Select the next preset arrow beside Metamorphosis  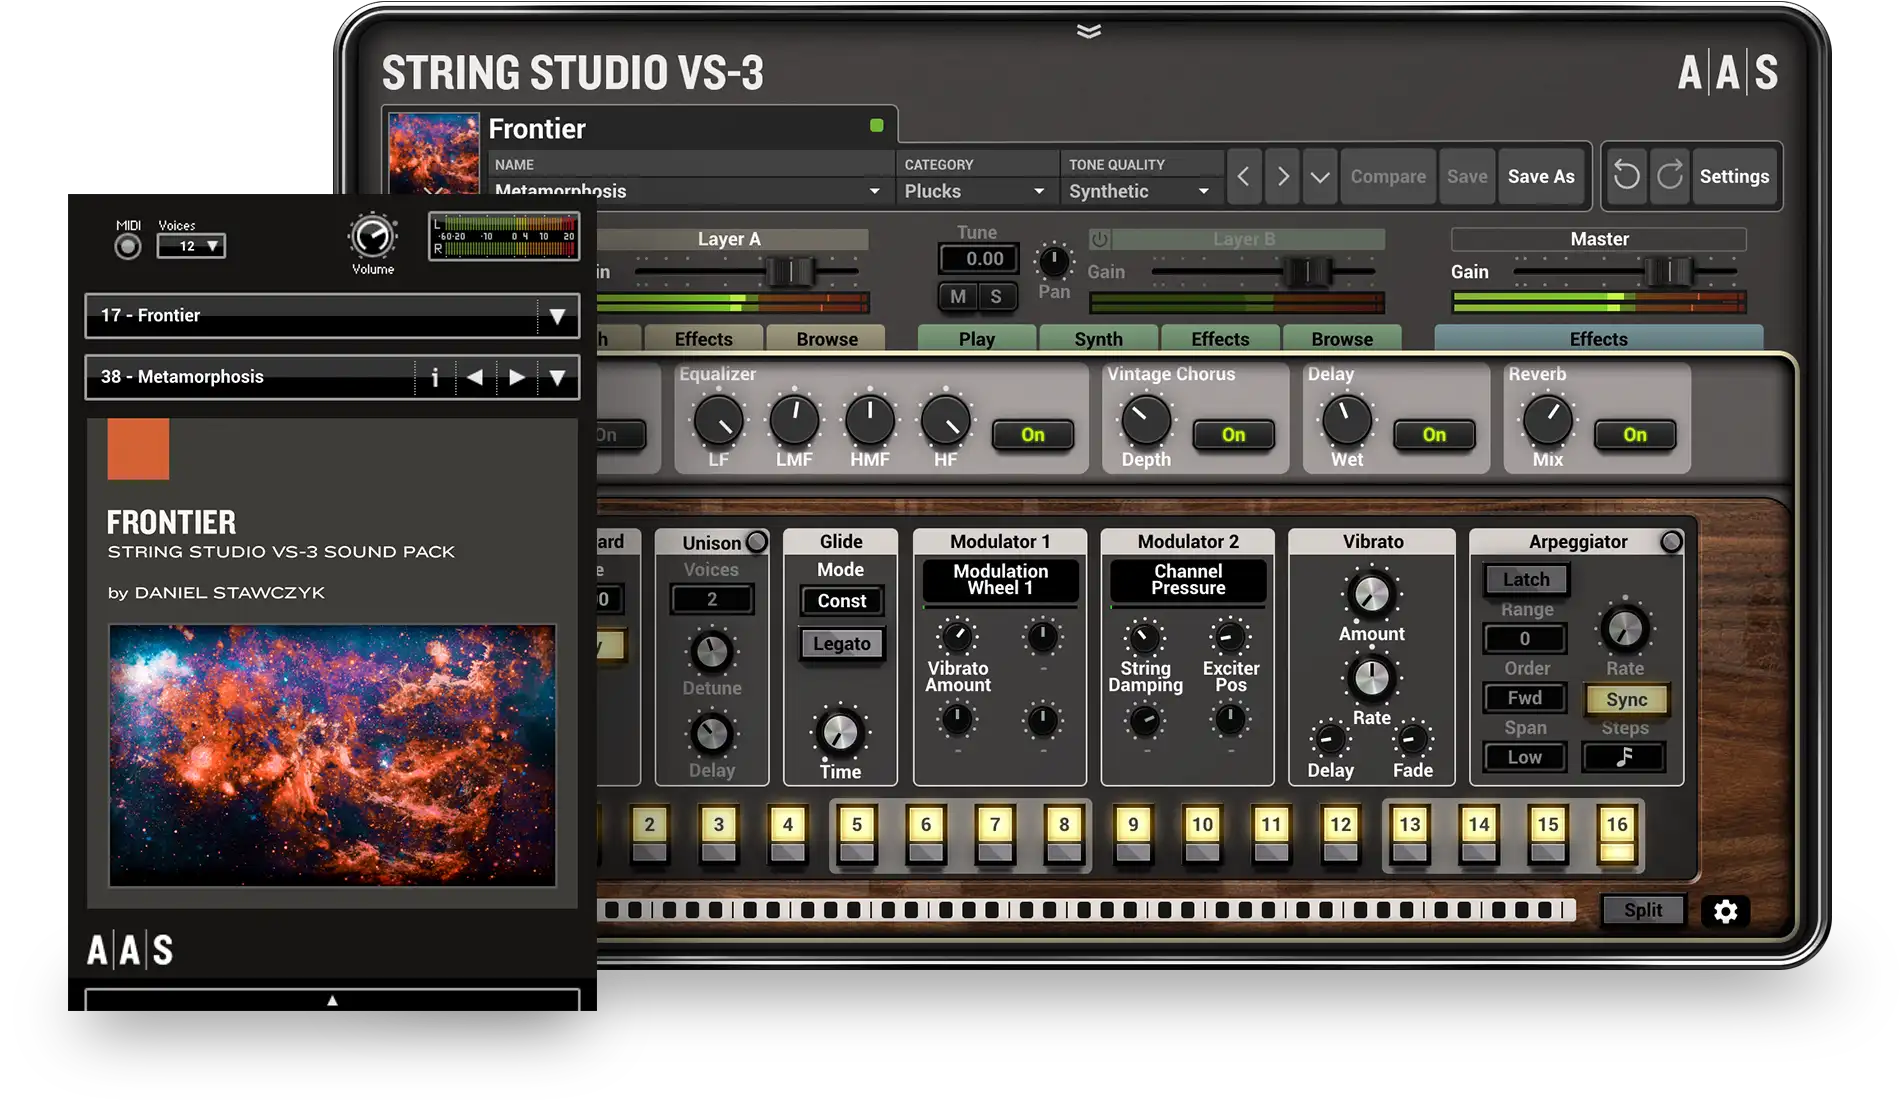coord(517,377)
